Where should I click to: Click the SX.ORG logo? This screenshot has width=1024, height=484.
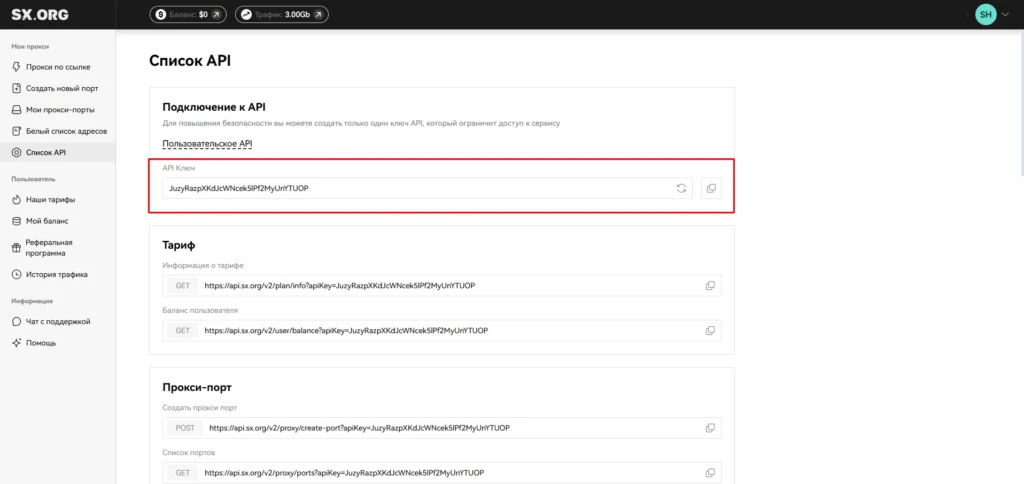(x=39, y=14)
